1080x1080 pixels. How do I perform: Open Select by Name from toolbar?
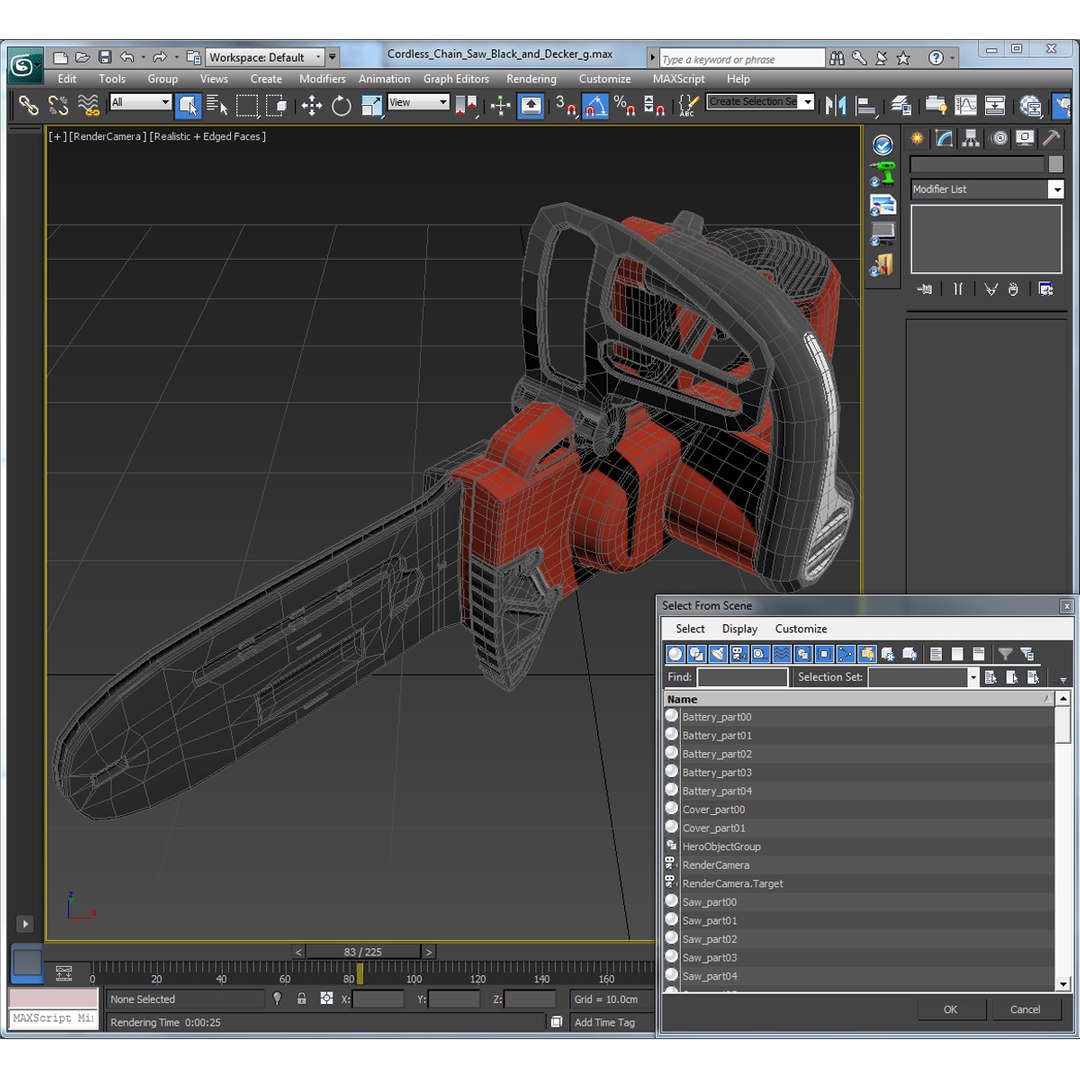[217, 105]
